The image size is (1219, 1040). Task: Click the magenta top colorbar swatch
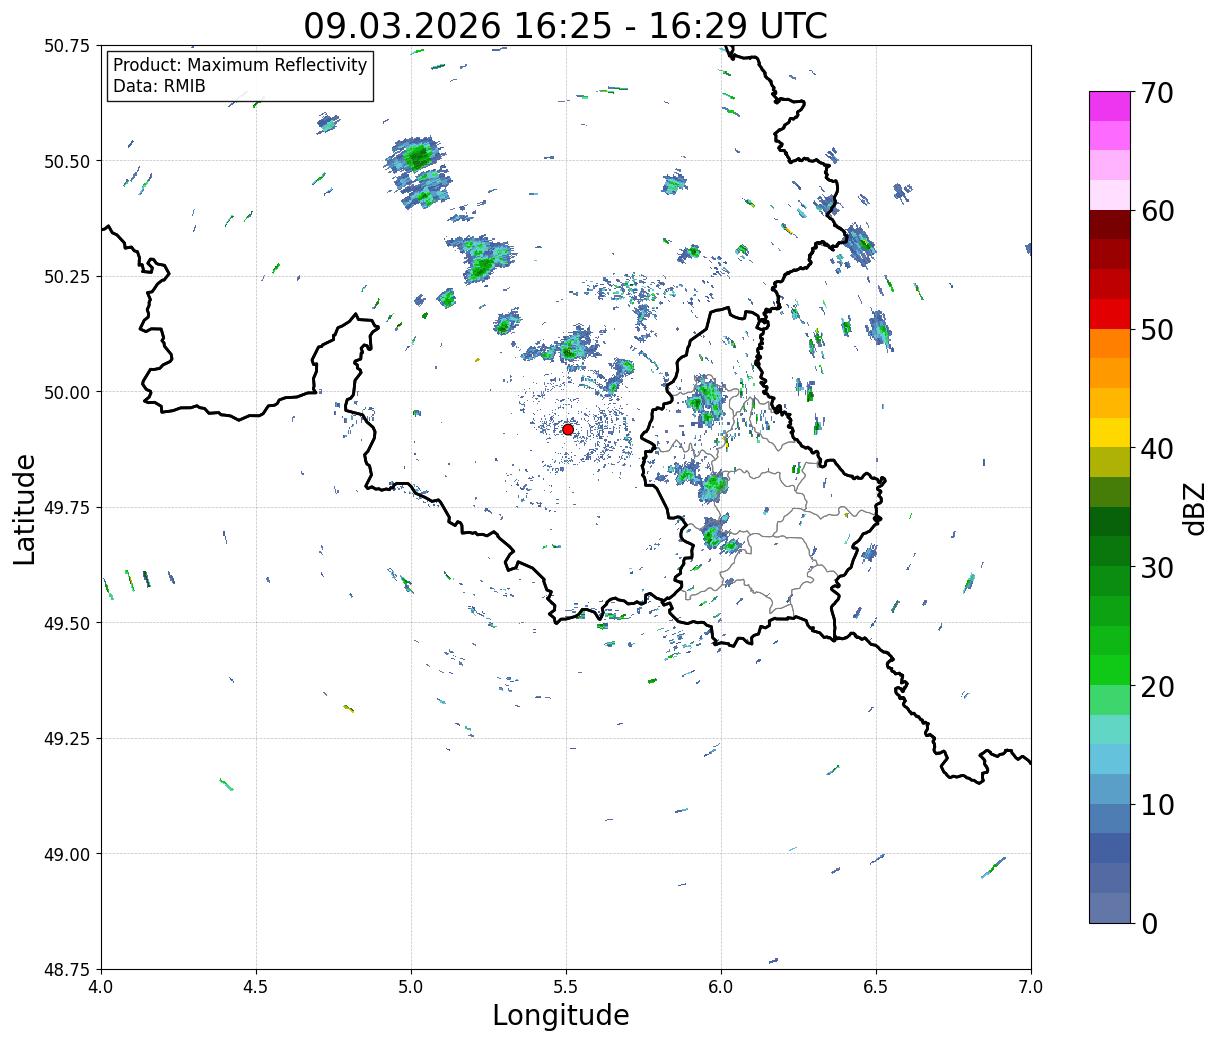tap(1110, 106)
